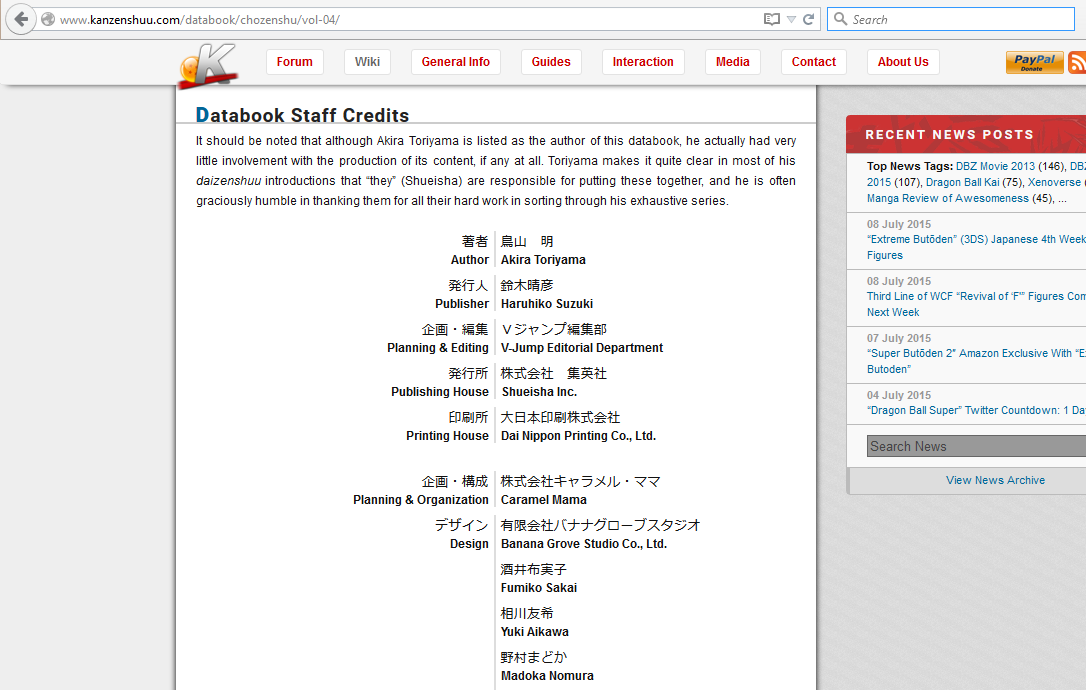Click the Author label
The image size is (1086, 690).
click(470, 260)
